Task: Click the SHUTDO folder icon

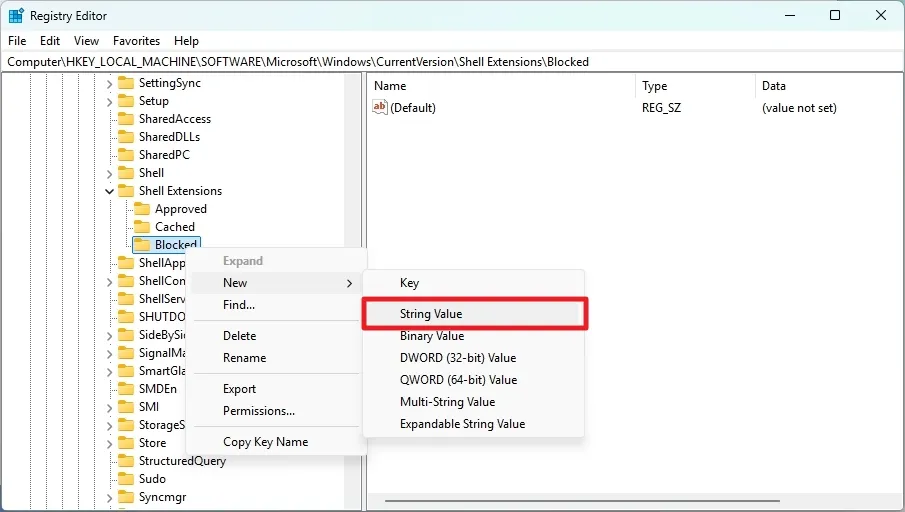Action: click(x=126, y=317)
